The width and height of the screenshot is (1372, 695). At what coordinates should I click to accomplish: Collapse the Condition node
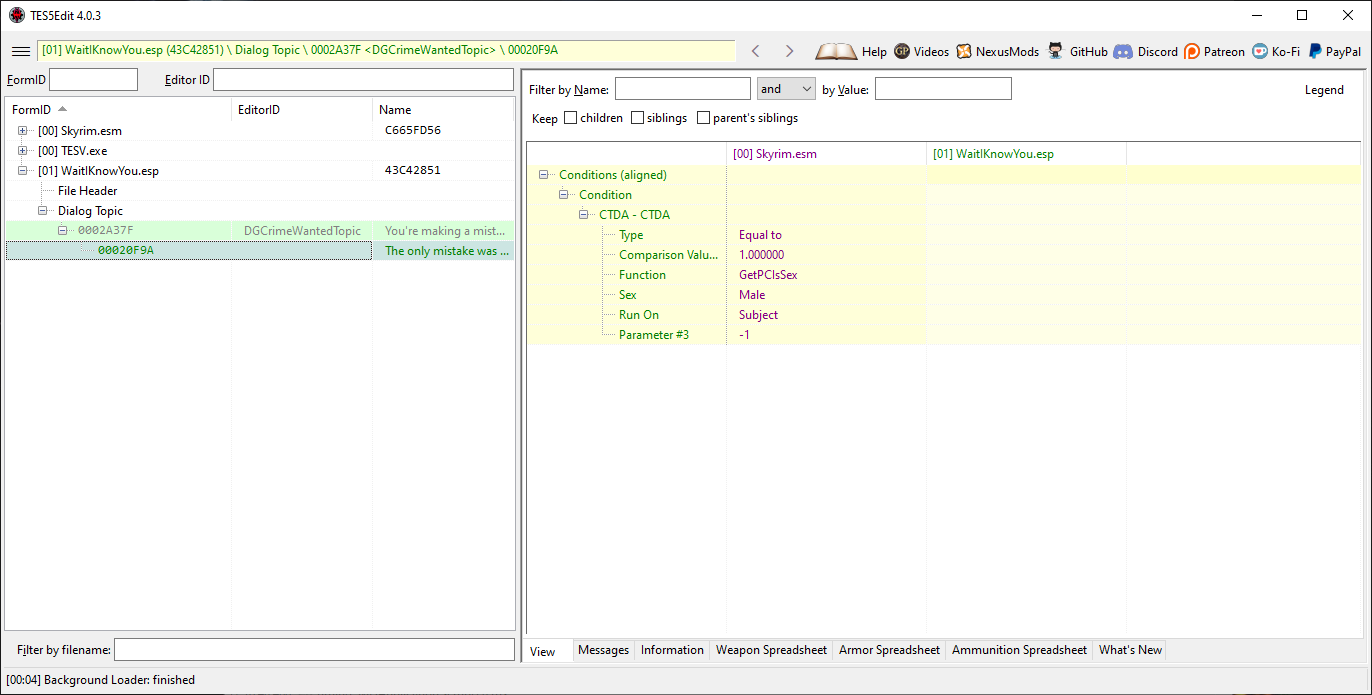pos(564,195)
